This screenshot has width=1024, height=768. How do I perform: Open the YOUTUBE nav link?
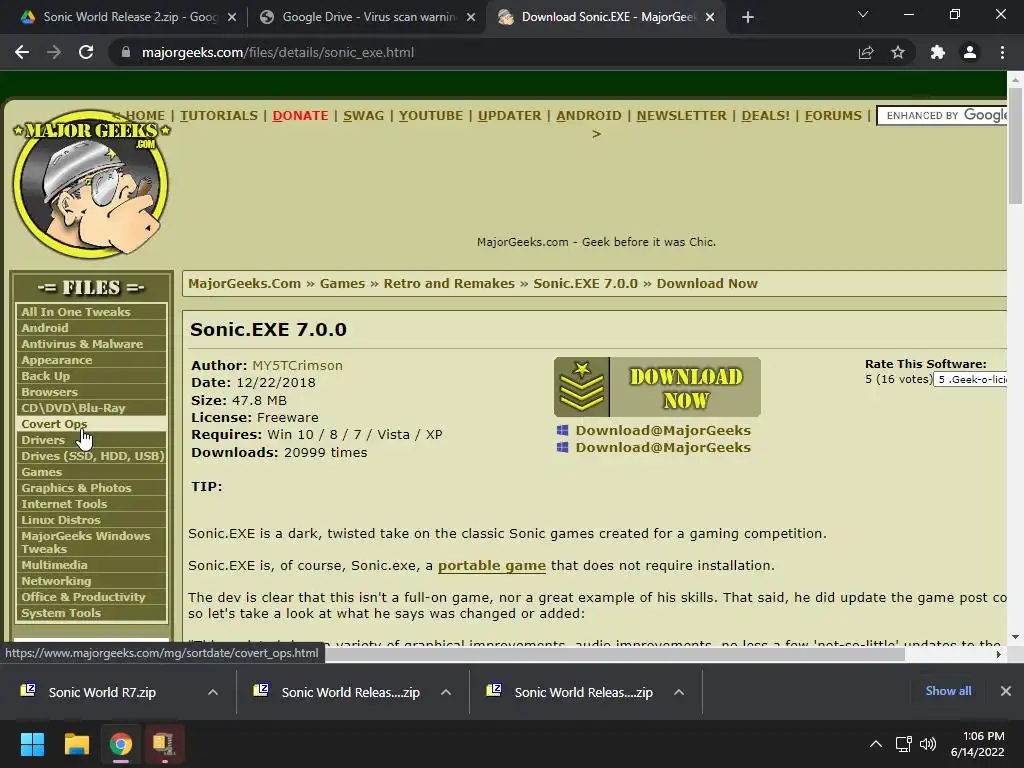point(431,116)
